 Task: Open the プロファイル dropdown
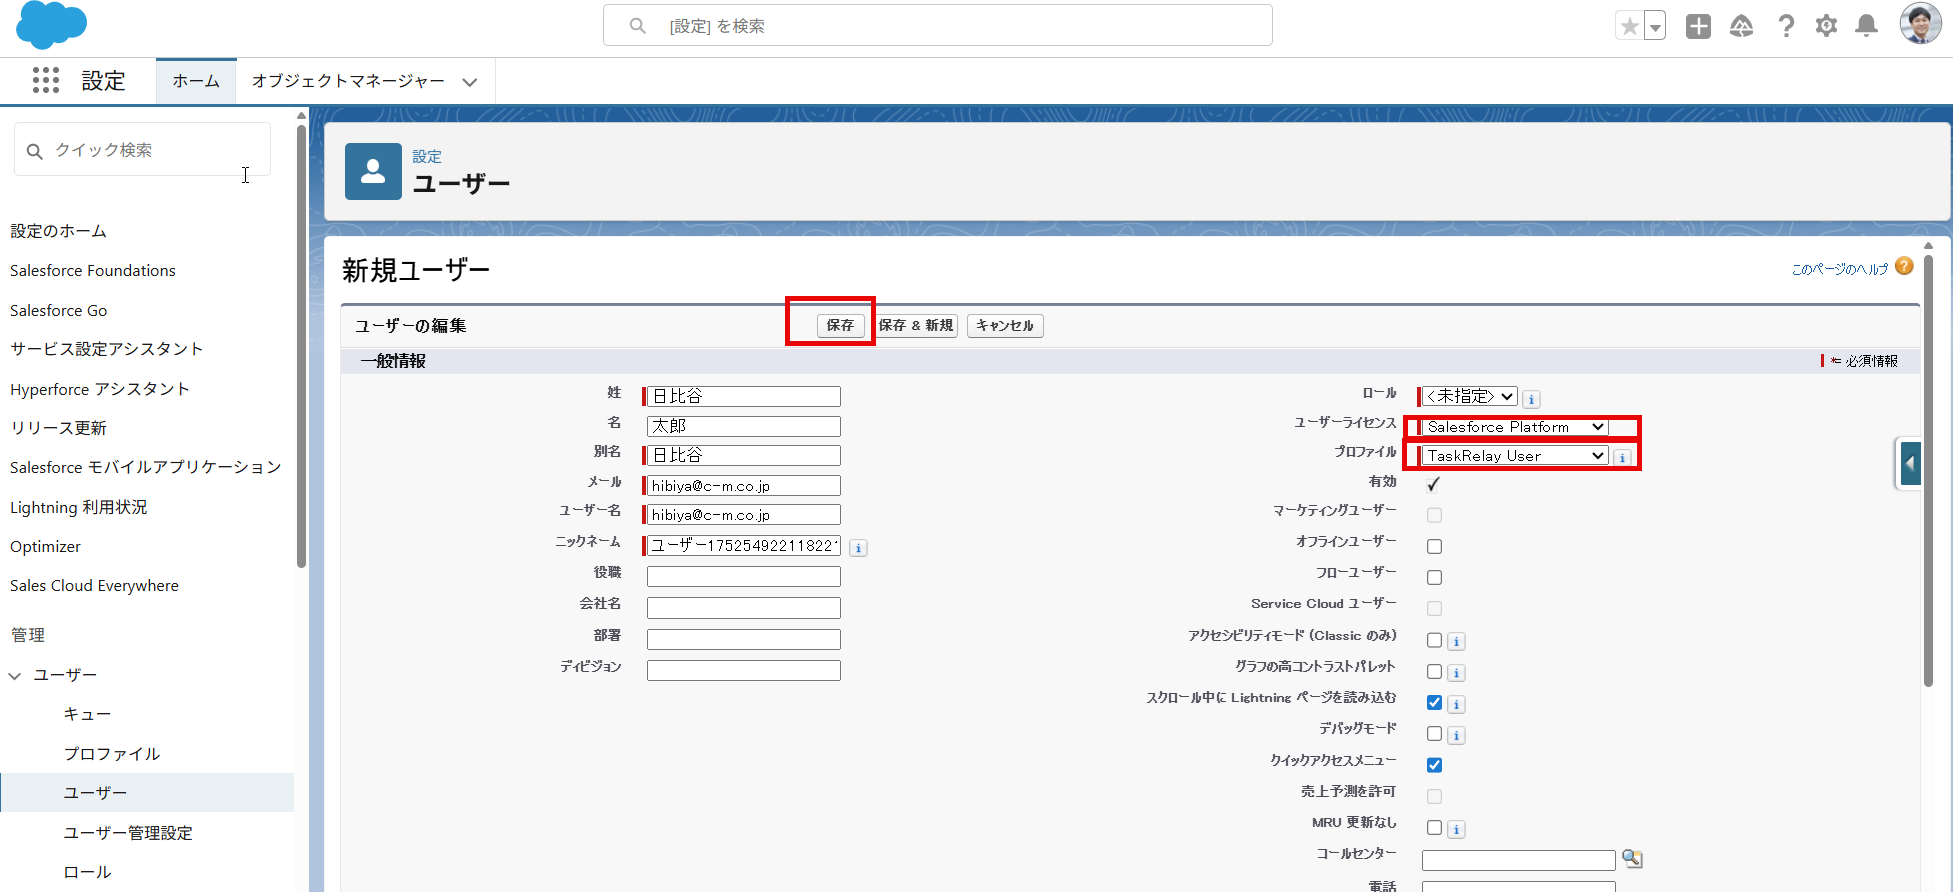coord(1515,456)
